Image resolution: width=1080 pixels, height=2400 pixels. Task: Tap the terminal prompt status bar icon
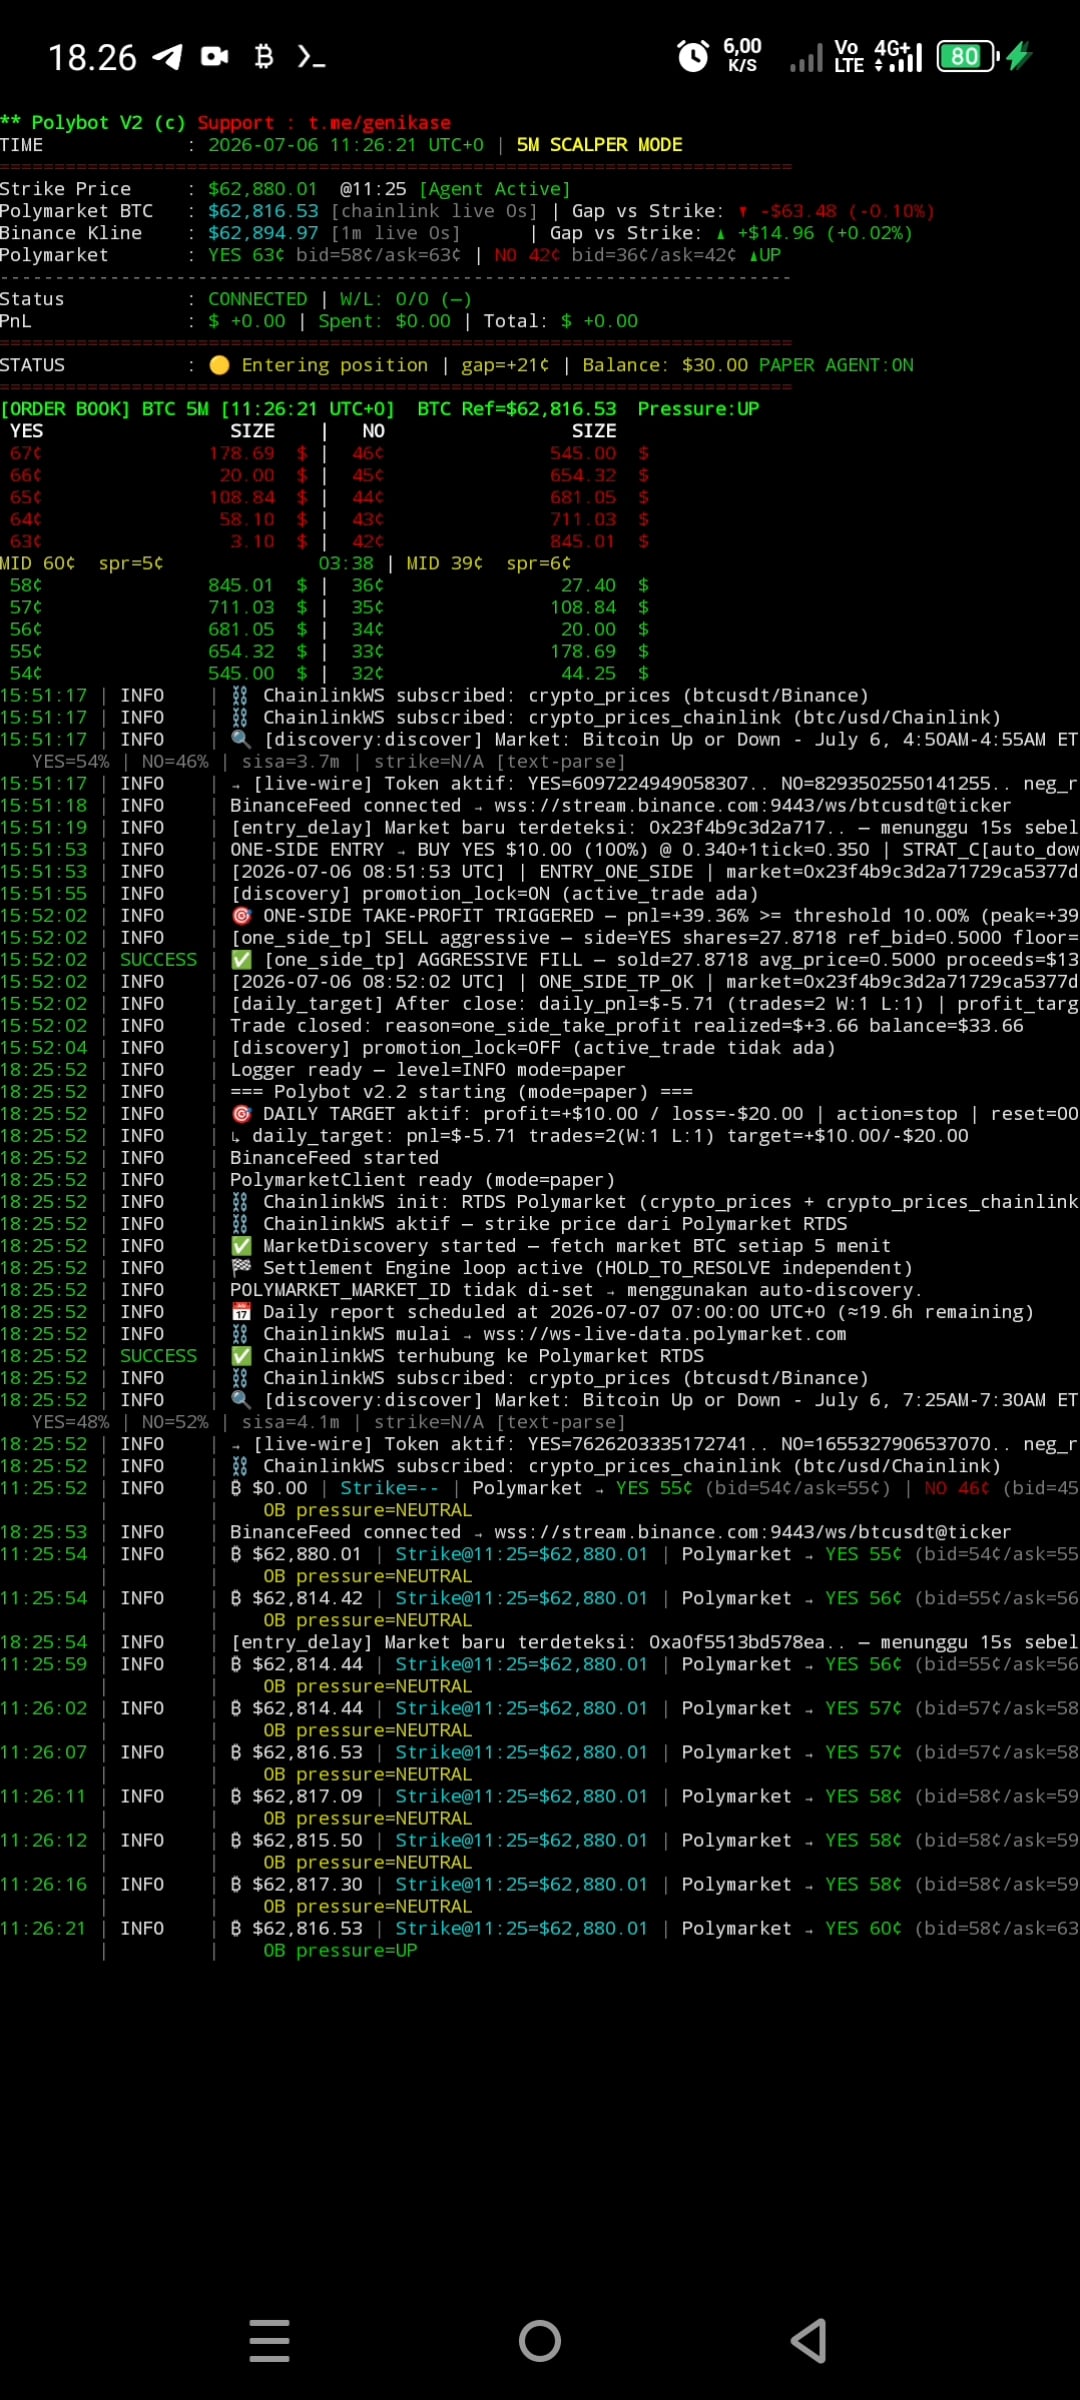coord(311,57)
